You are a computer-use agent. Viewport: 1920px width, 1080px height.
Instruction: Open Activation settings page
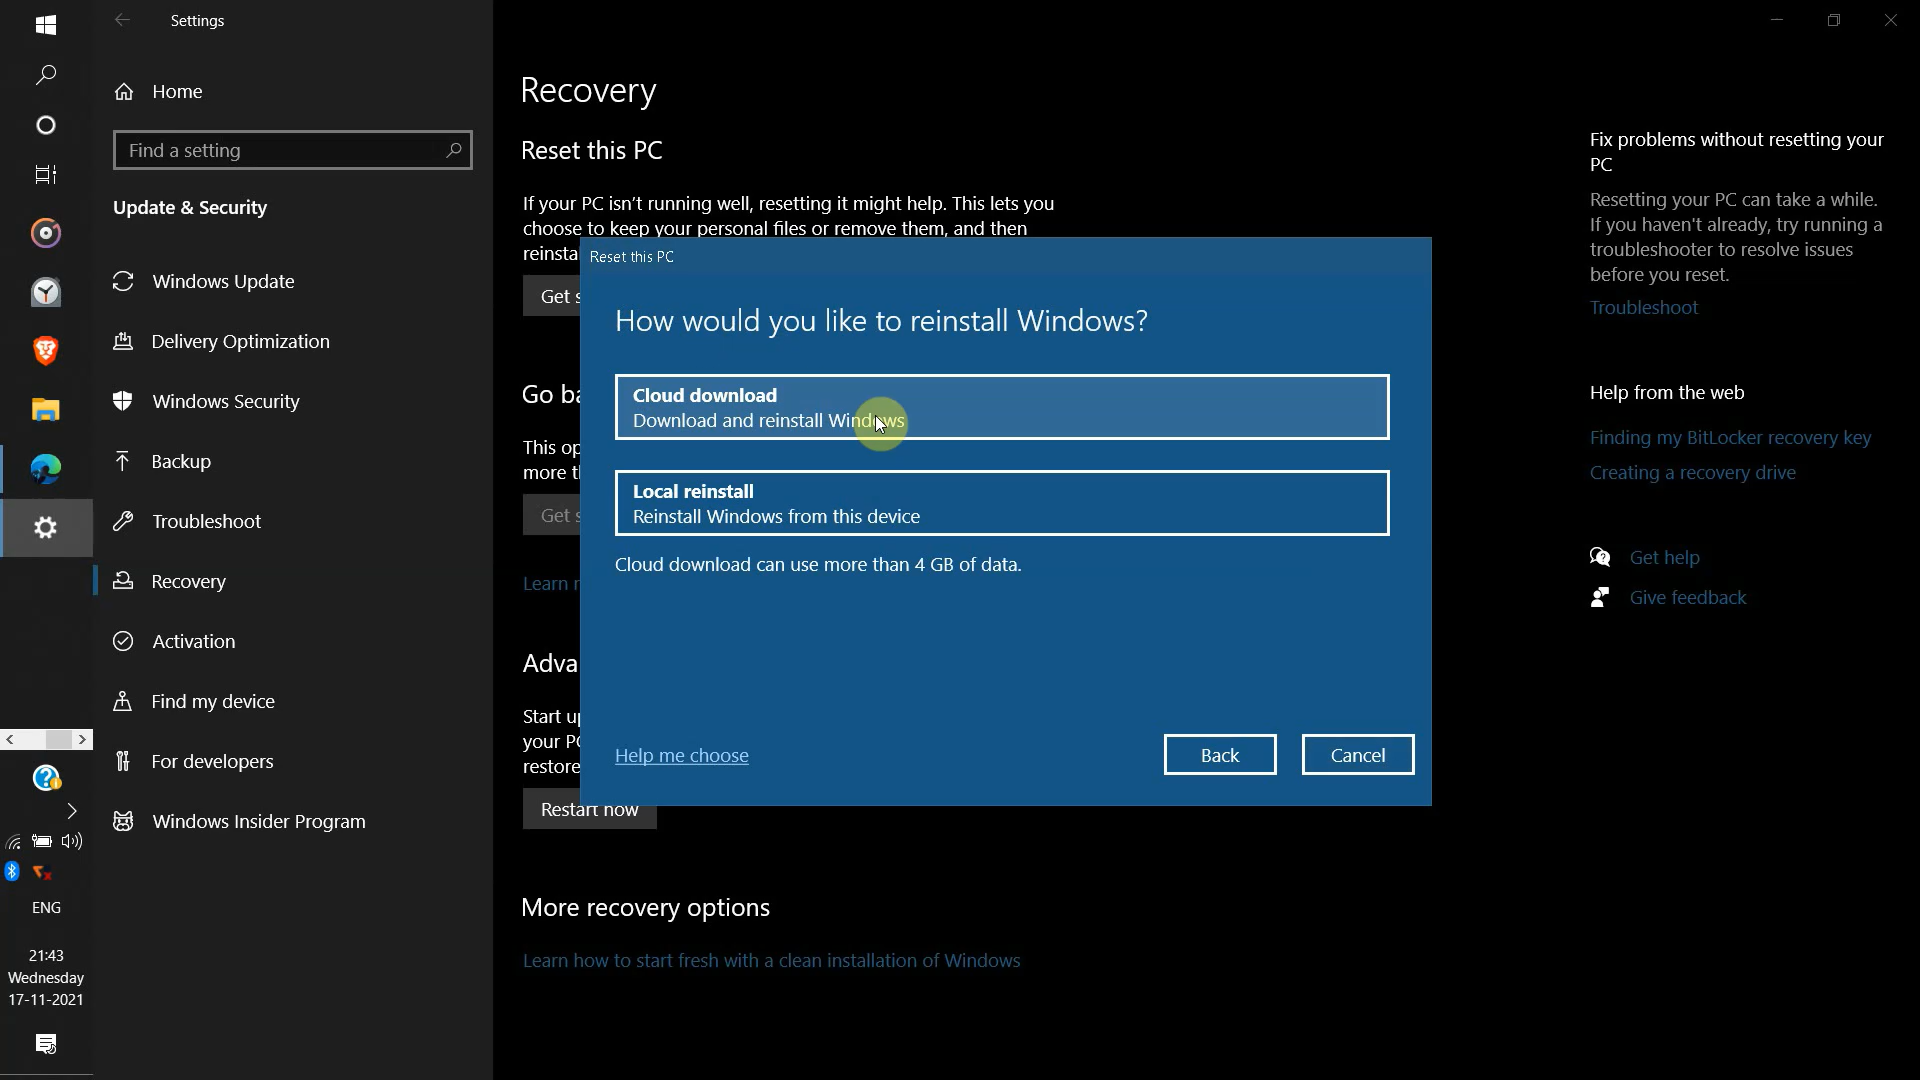tap(193, 641)
